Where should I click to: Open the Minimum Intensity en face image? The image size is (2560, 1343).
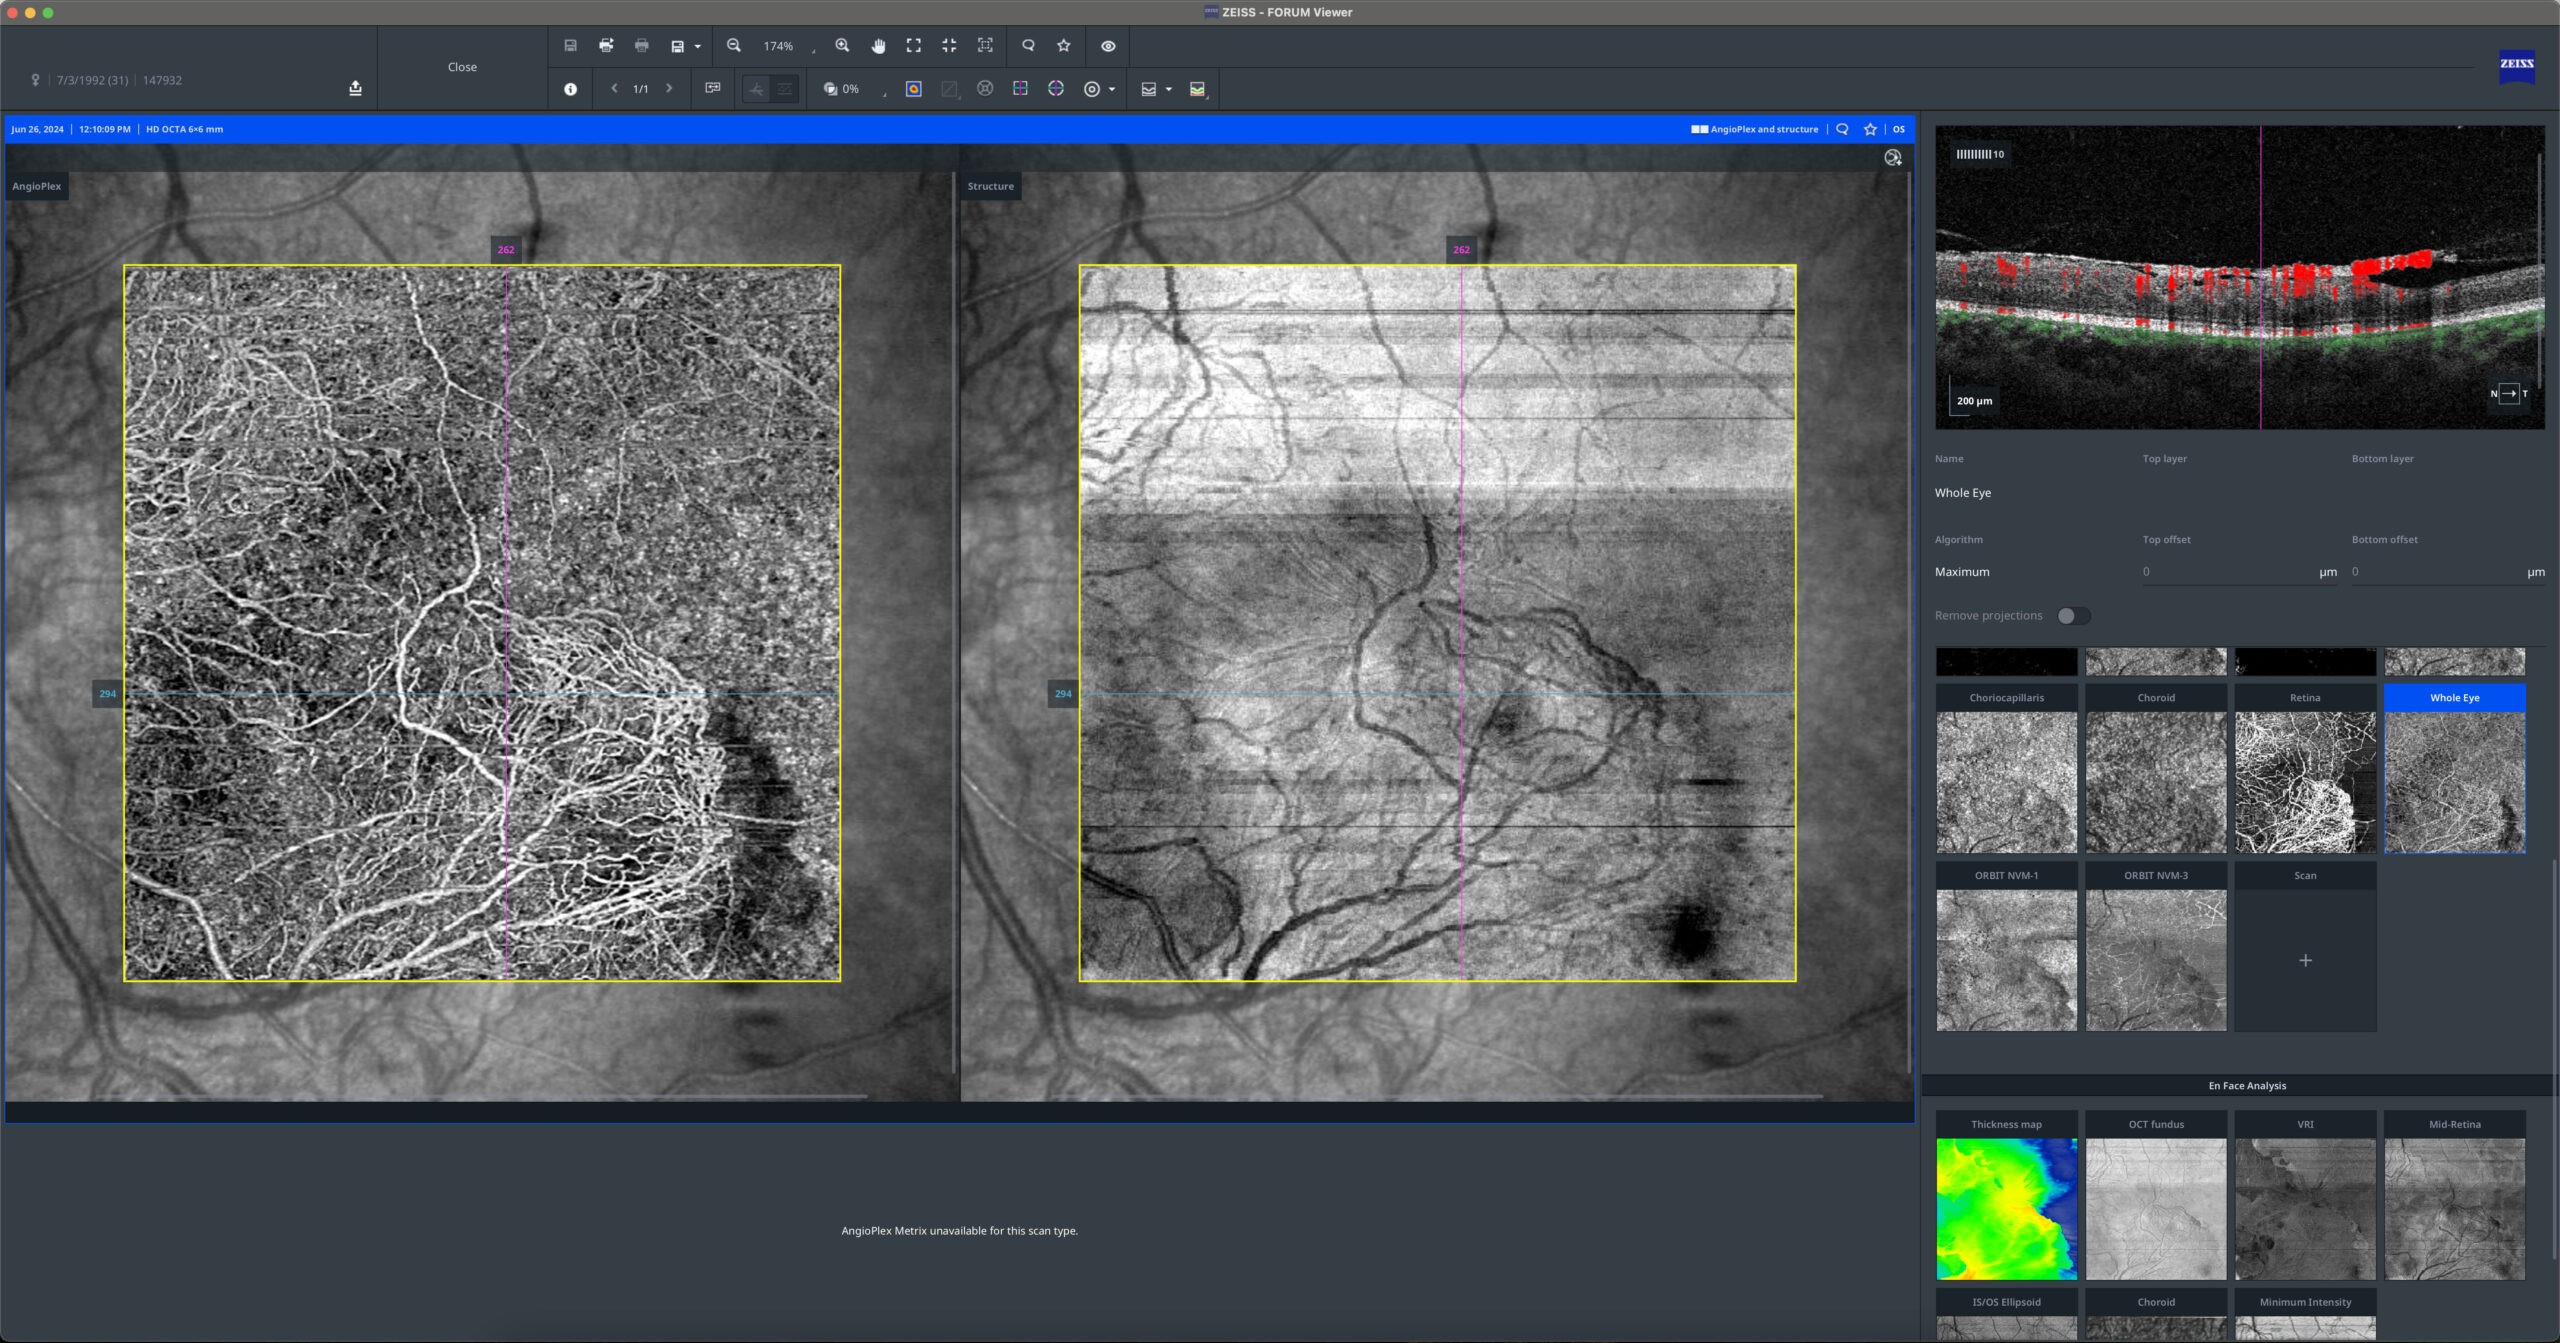(2305, 1315)
